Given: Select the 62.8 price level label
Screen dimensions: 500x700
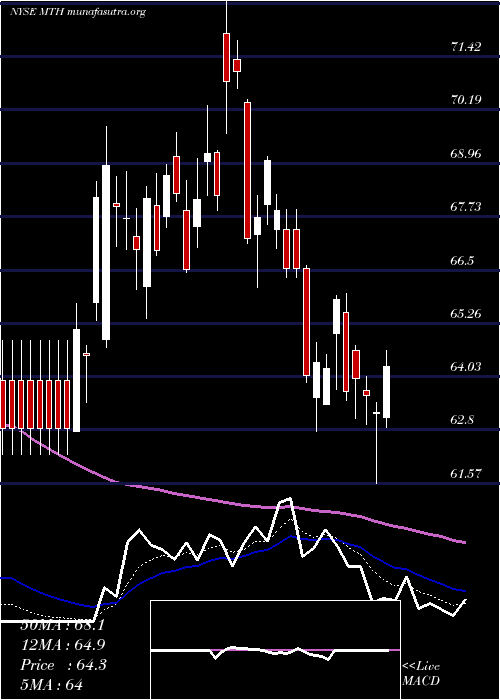Looking at the screenshot, I should (462, 420).
